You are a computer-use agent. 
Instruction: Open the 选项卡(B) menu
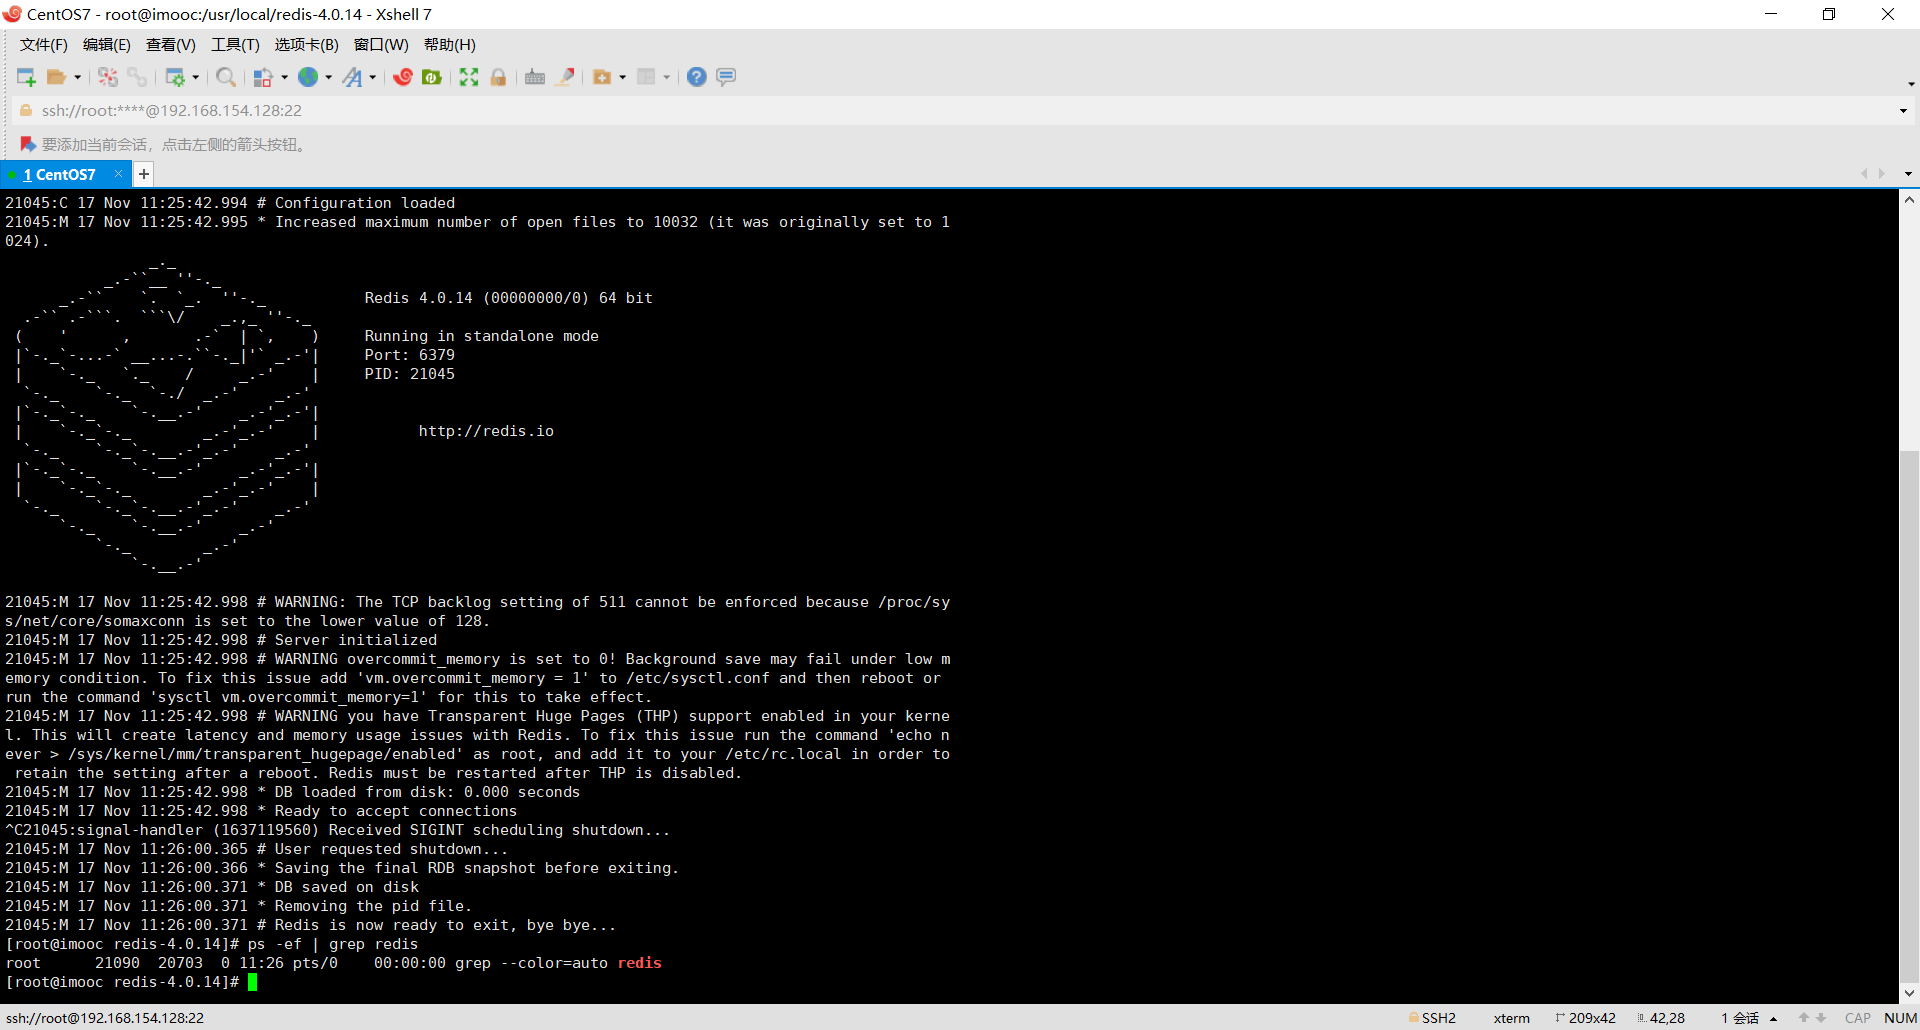click(x=307, y=45)
